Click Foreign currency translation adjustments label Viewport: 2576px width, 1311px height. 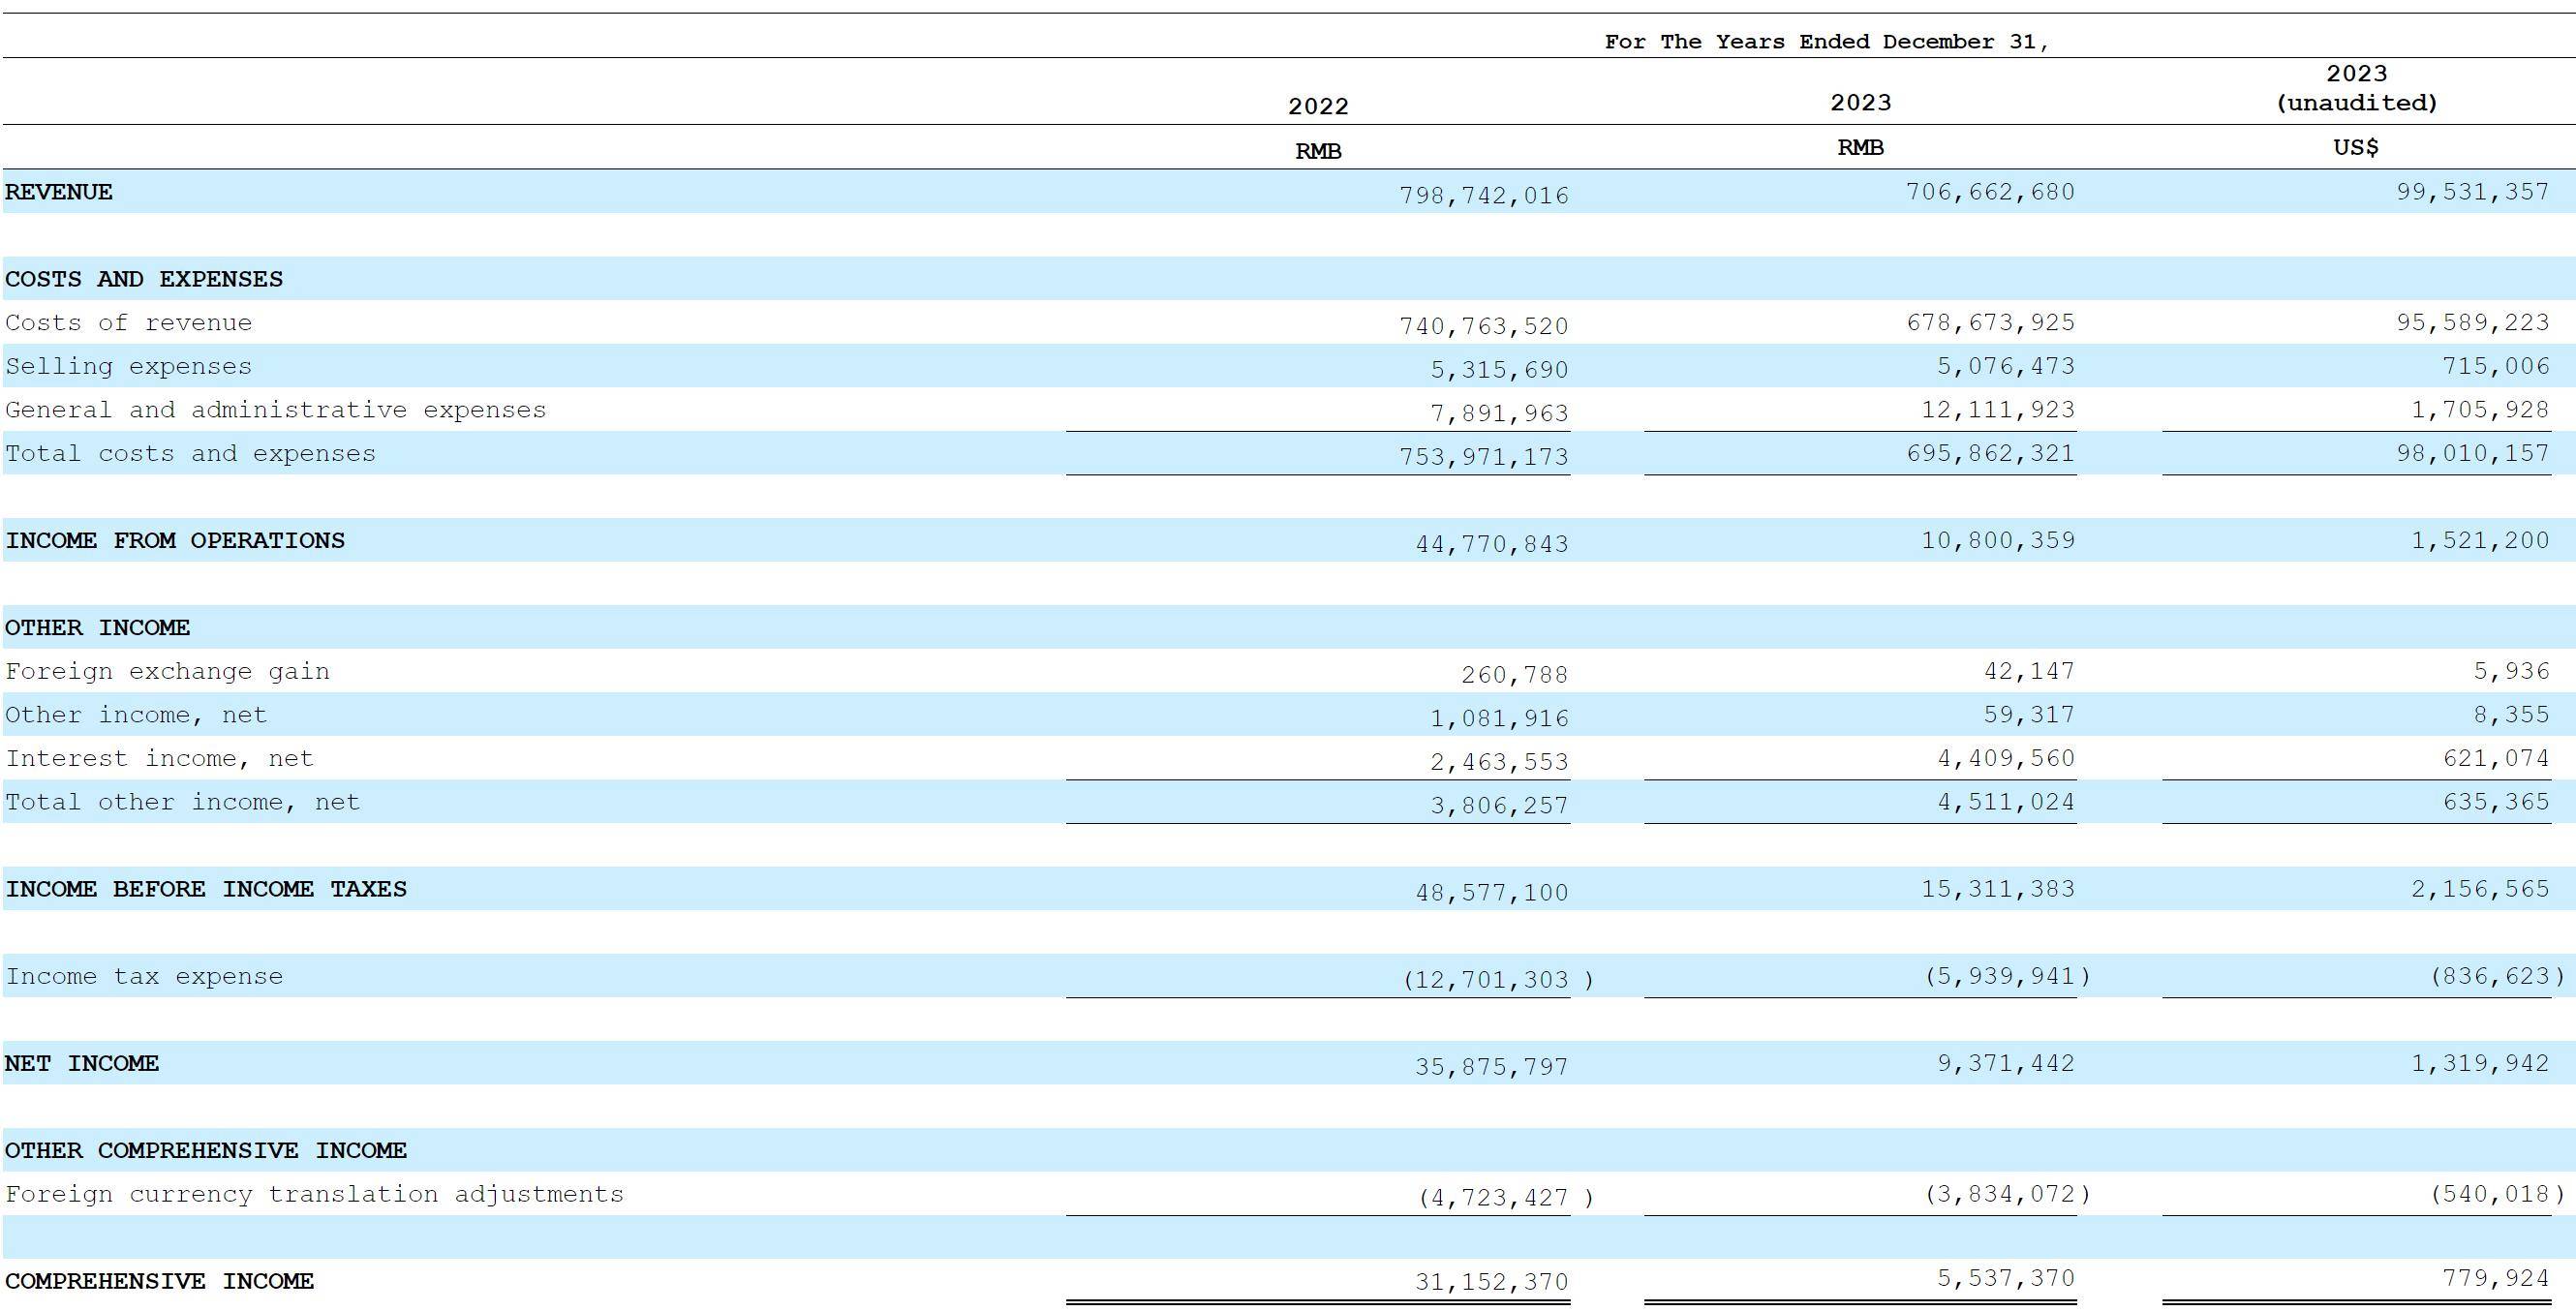pos(315,1195)
